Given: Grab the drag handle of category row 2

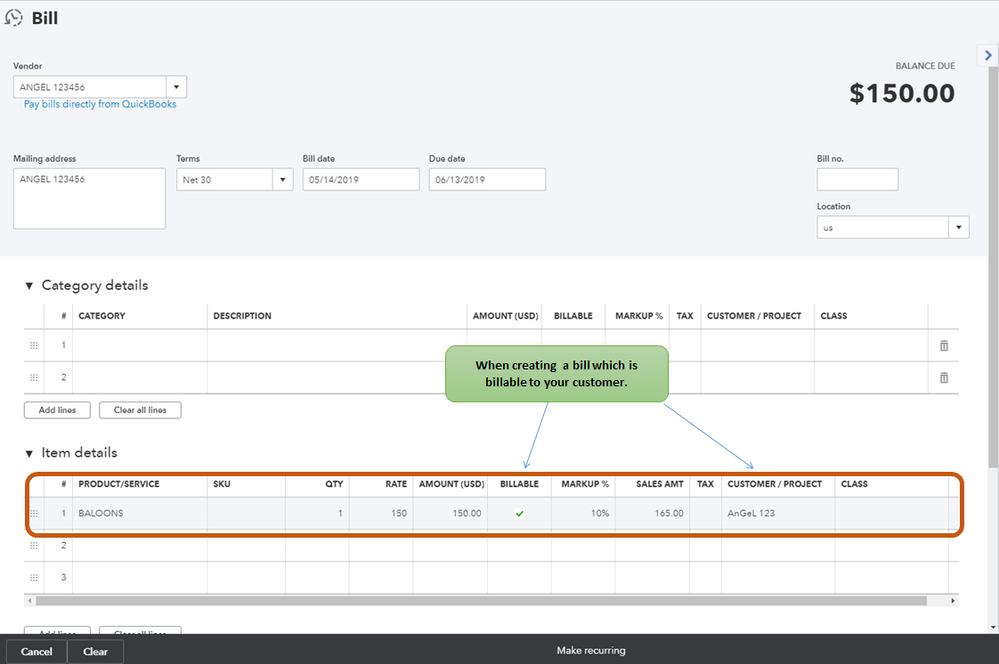Looking at the screenshot, I should pos(34,377).
